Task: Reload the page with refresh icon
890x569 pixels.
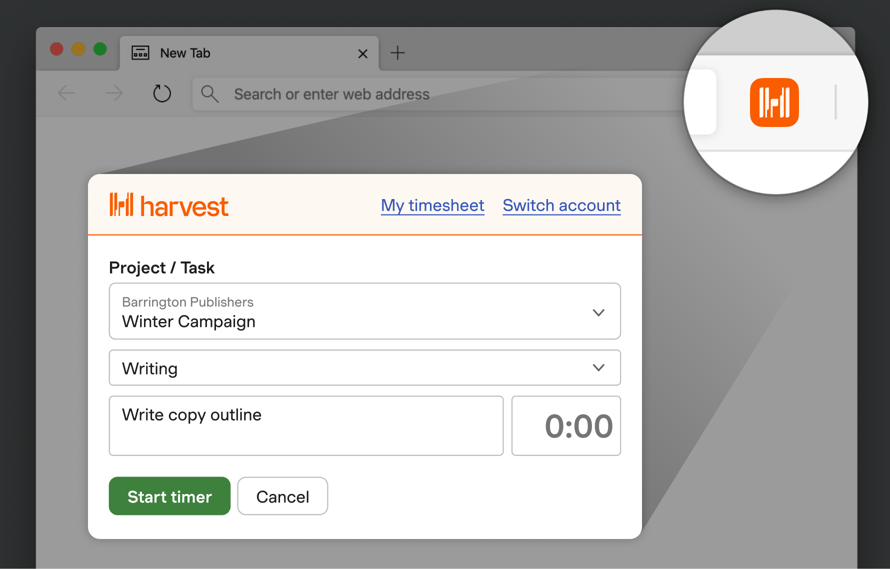Action: click(x=162, y=94)
